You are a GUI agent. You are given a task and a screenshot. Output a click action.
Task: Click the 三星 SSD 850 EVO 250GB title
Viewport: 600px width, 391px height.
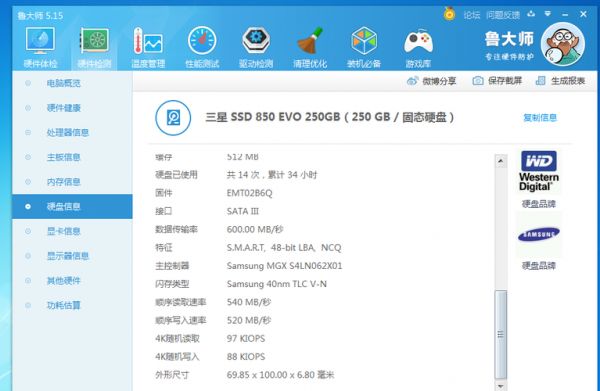tap(329, 117)
